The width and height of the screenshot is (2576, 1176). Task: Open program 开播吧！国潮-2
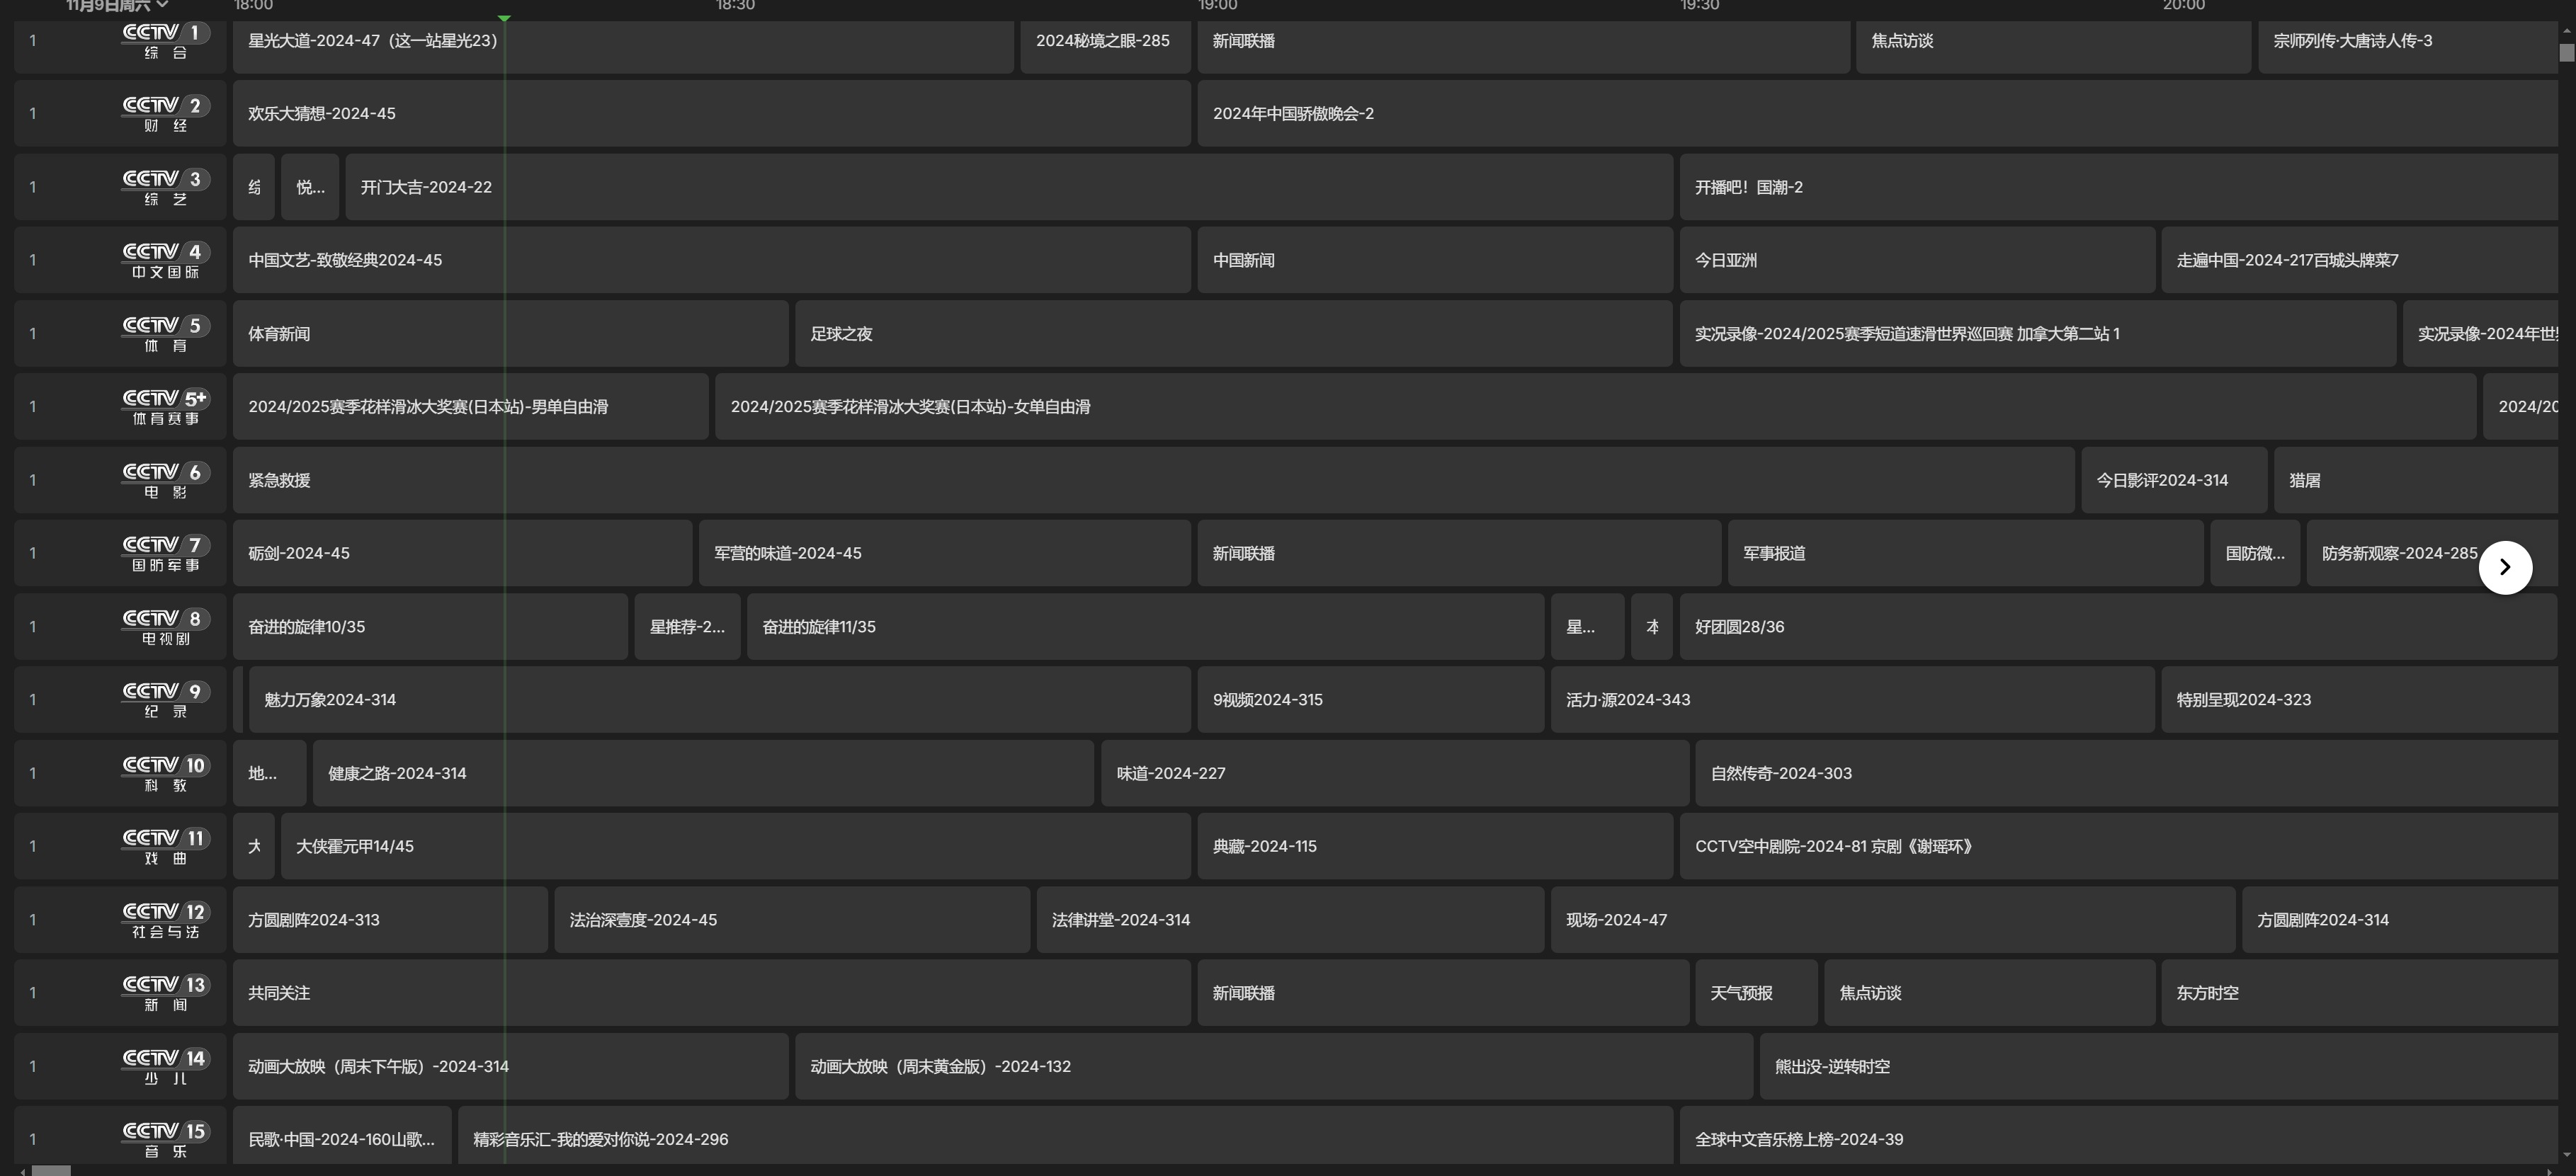2118,187
